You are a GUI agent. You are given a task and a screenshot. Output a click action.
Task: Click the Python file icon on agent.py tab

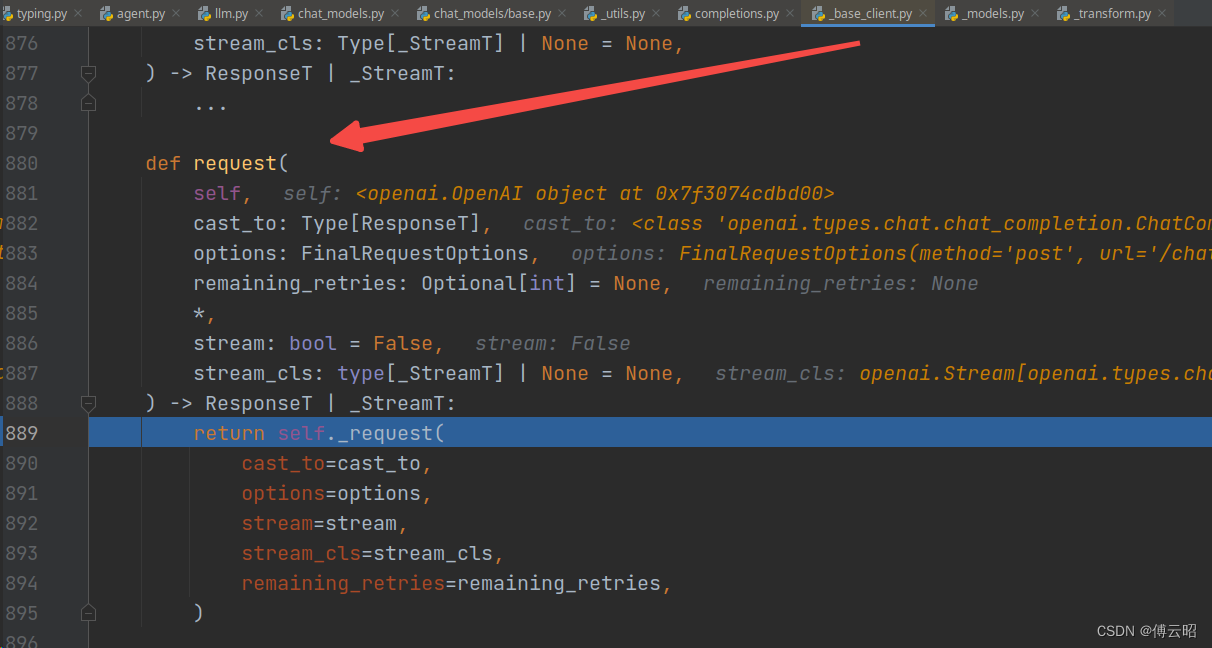(106, 14)
